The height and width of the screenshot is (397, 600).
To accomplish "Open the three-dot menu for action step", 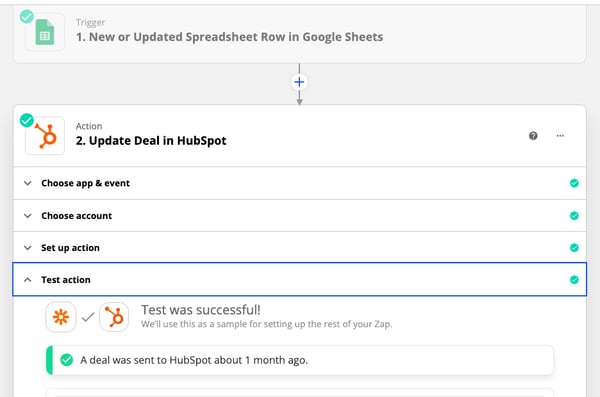I will (560, 136).
